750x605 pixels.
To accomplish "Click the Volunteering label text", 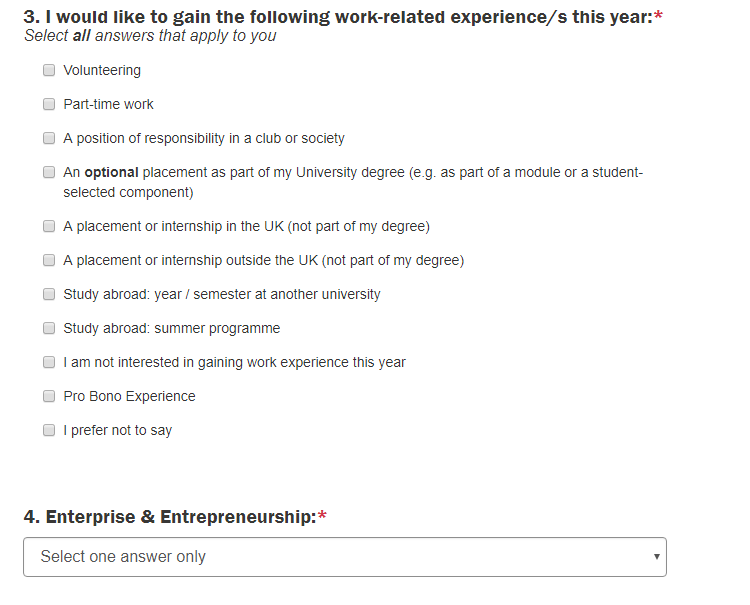I will 102,70.
